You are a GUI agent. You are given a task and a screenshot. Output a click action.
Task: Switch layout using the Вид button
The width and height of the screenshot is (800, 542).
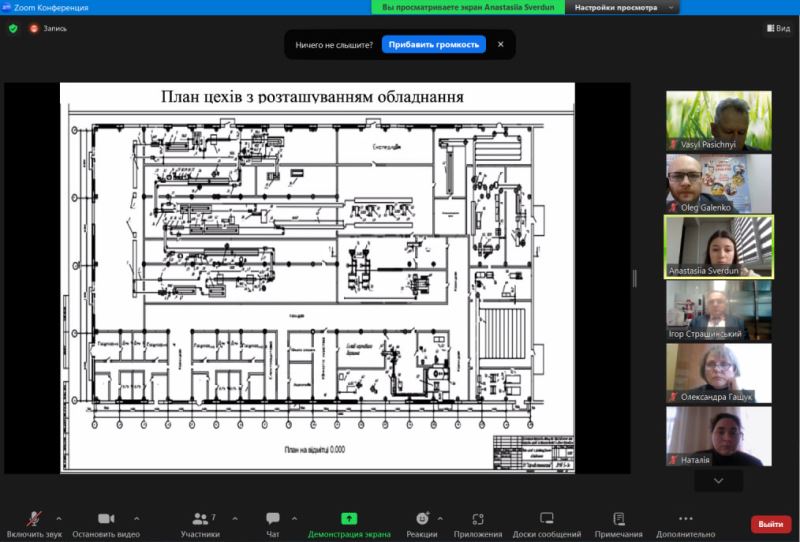777,28
